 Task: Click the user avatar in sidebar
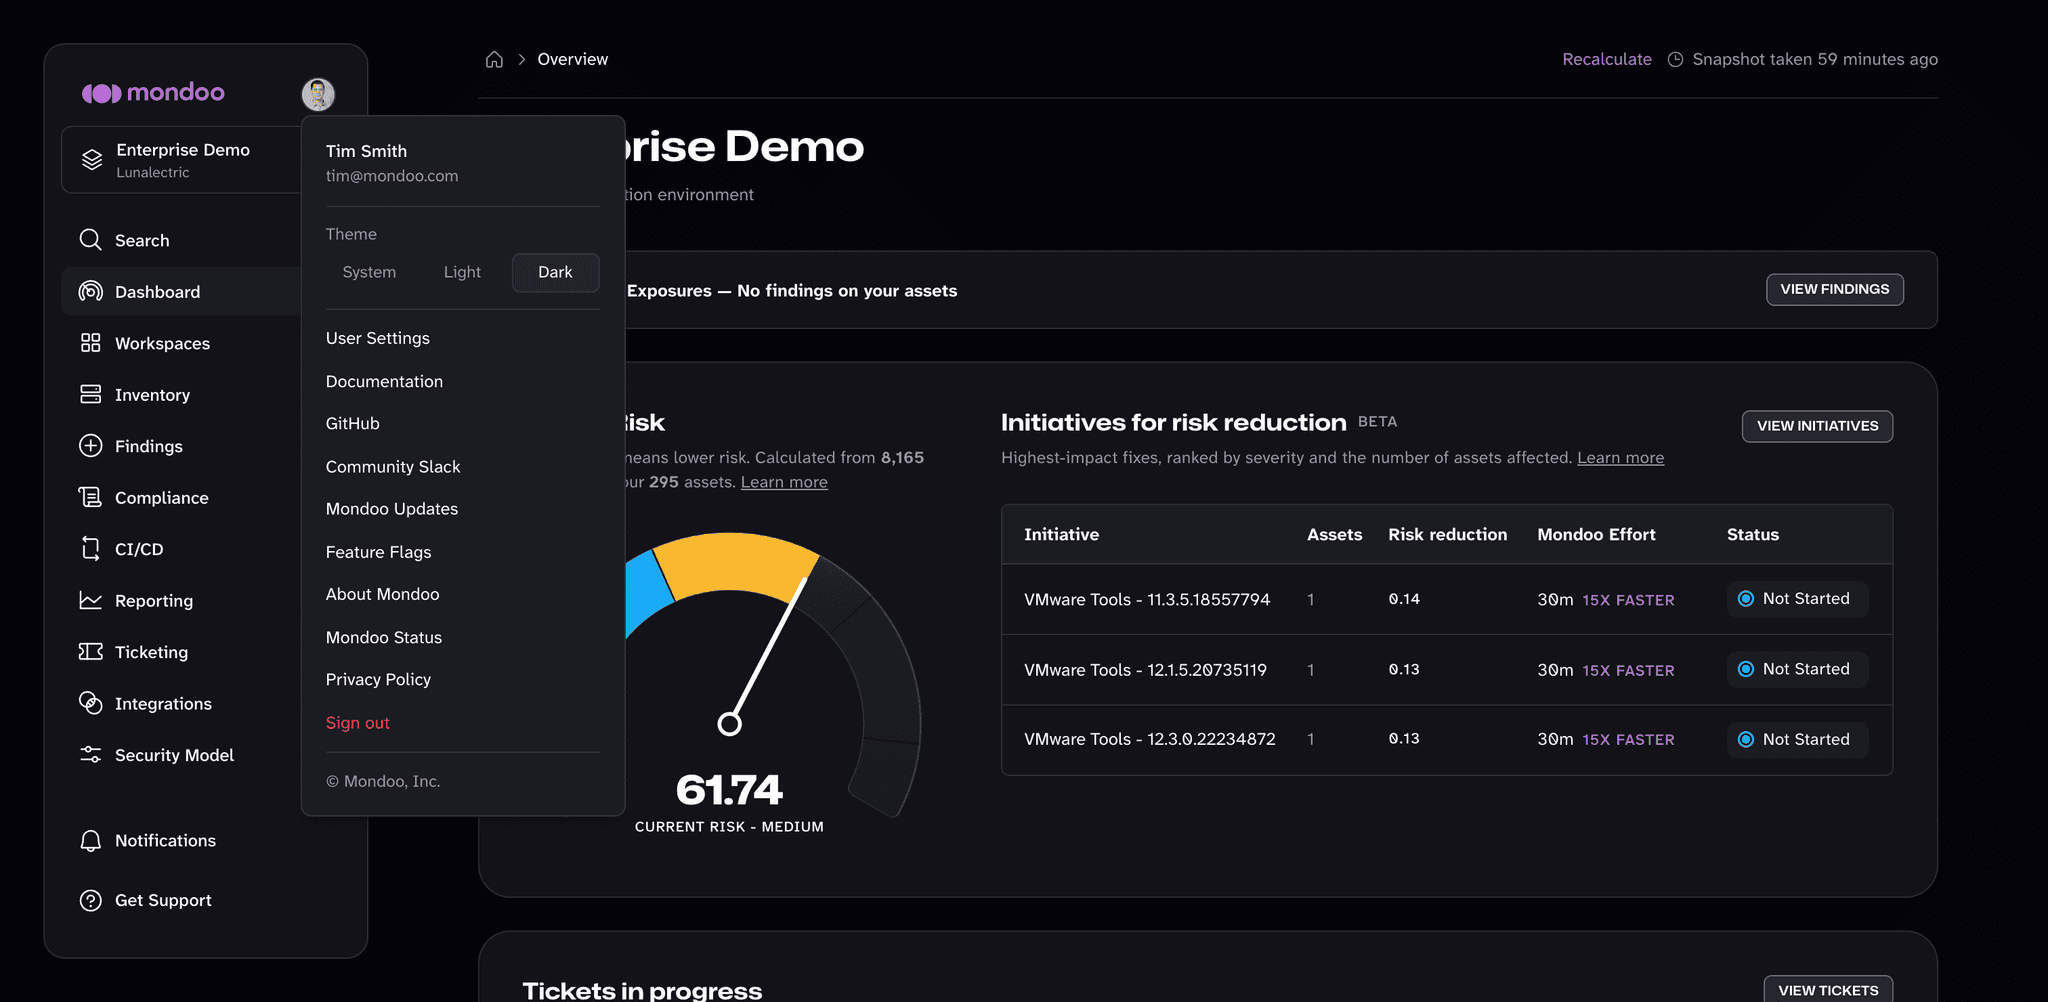pos(318,94)
